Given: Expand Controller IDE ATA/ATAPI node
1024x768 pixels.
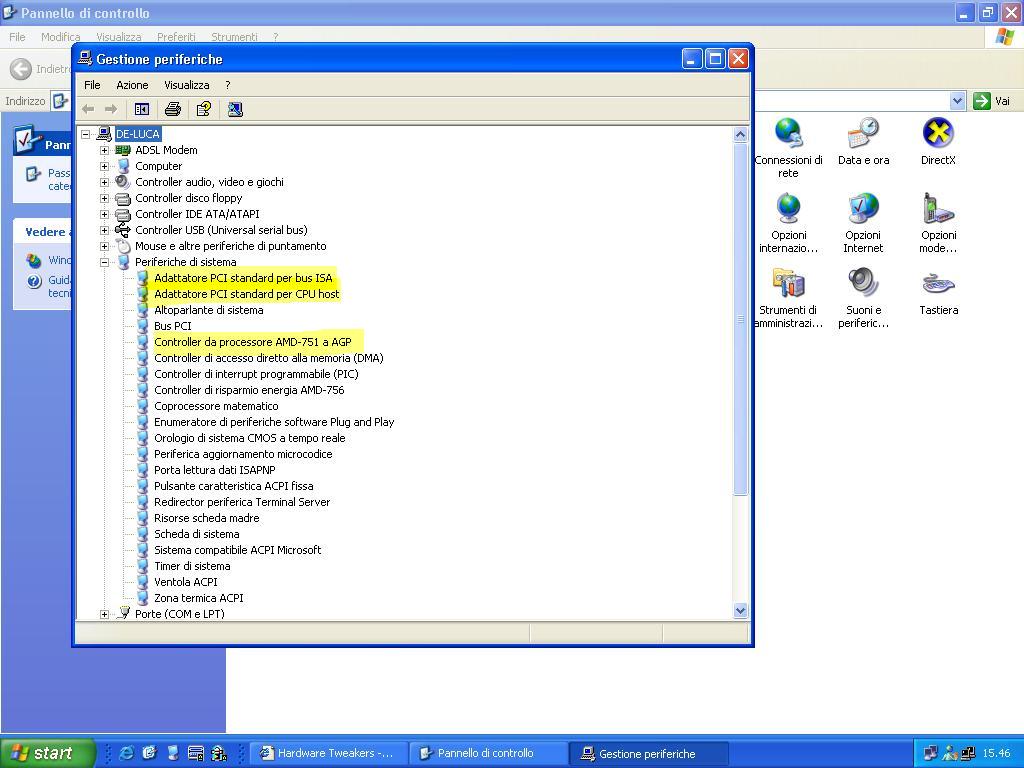Looking at the screenshot, I should point(104,214).
